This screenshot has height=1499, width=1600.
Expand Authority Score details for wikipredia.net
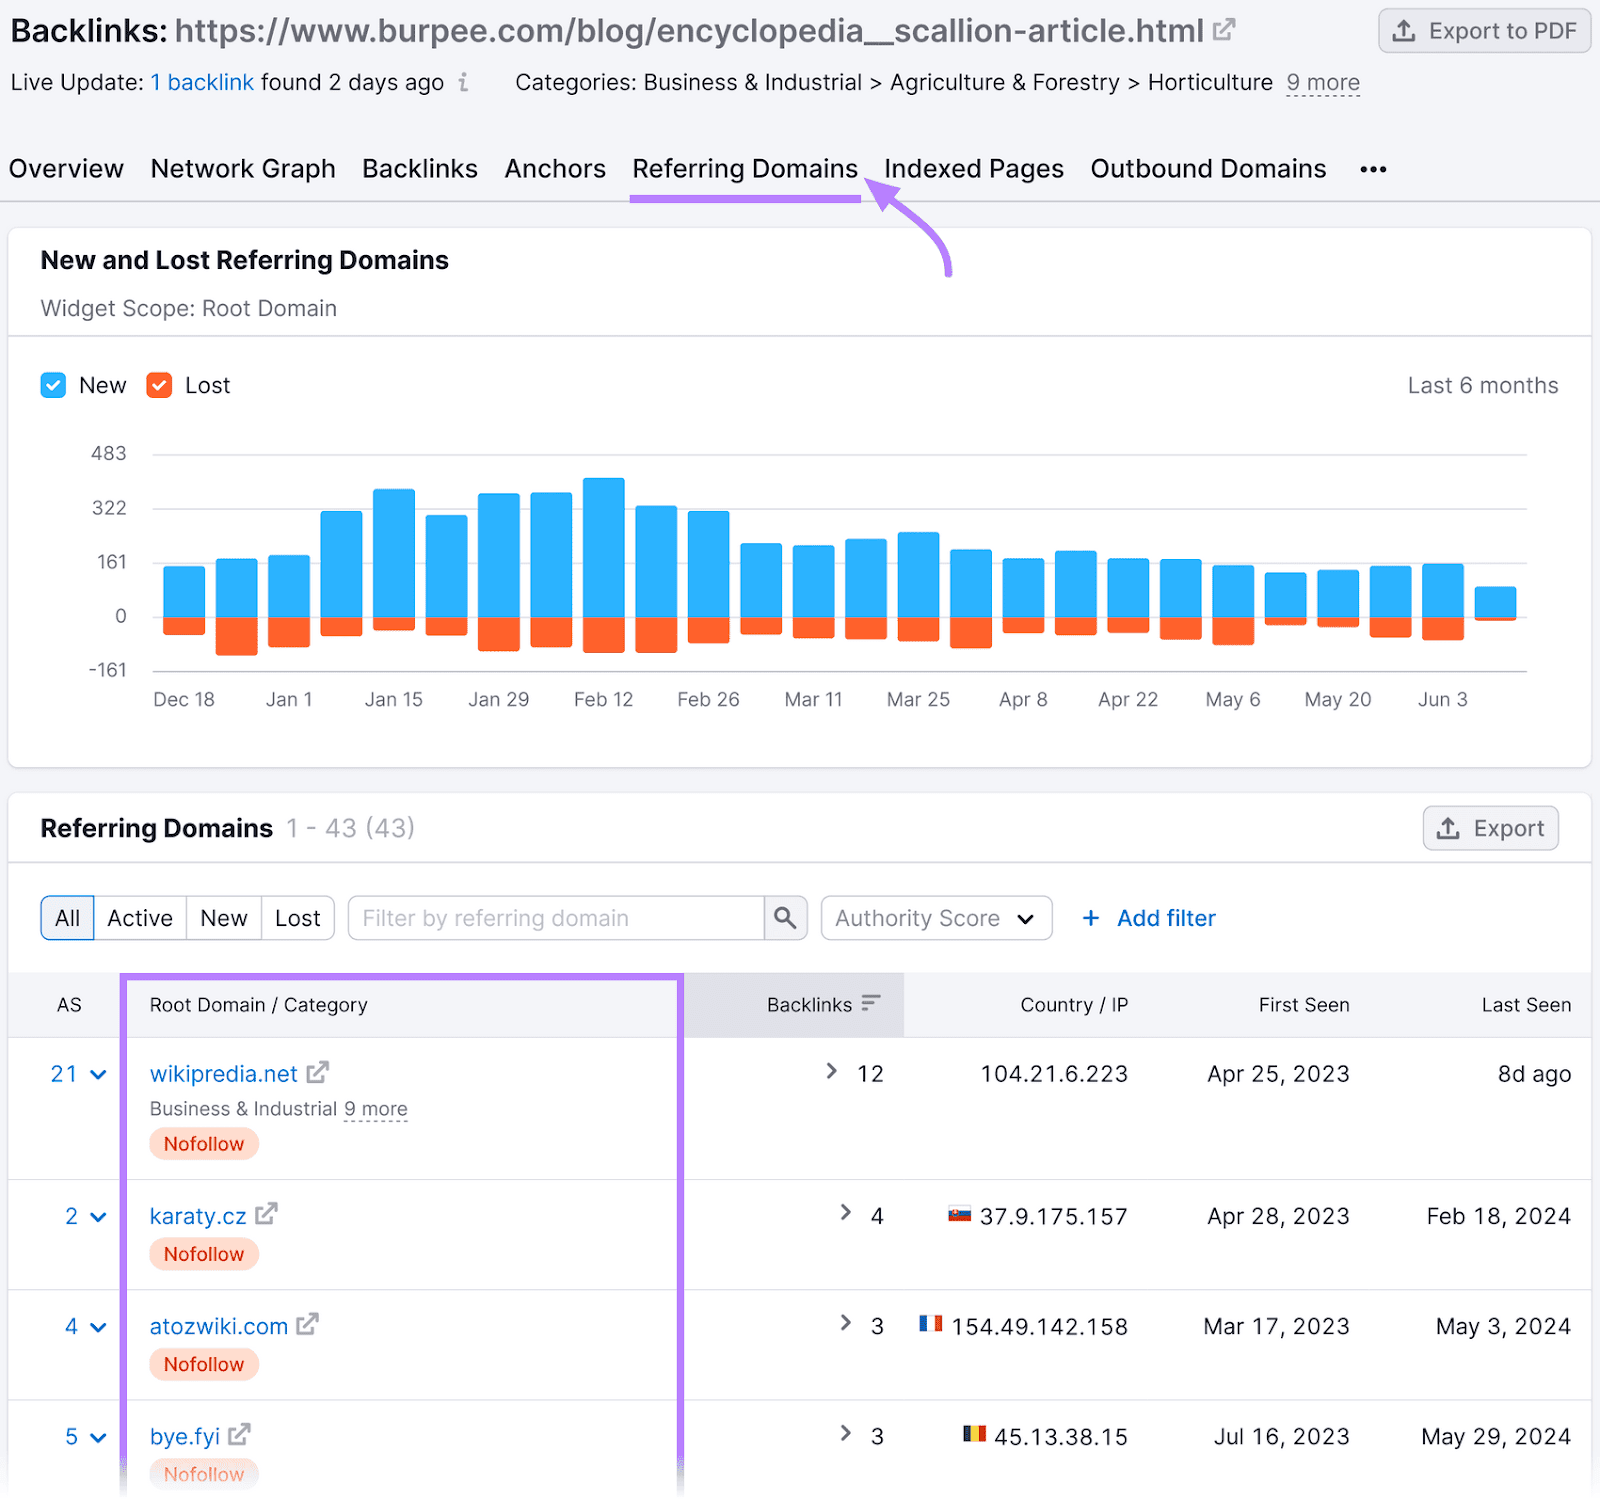[x=97, y=1074]
